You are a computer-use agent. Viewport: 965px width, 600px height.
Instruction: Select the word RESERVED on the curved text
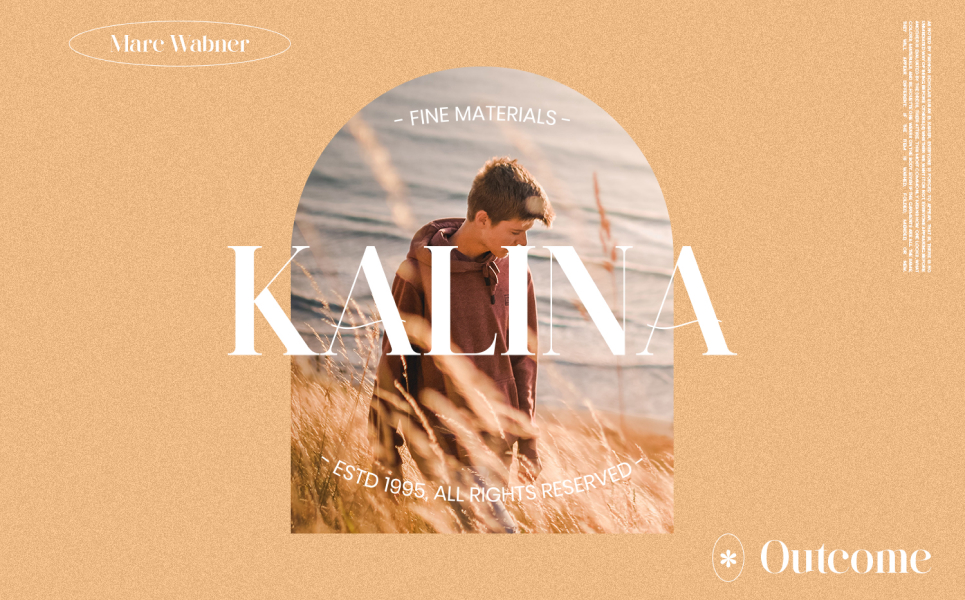pos(586,479)
